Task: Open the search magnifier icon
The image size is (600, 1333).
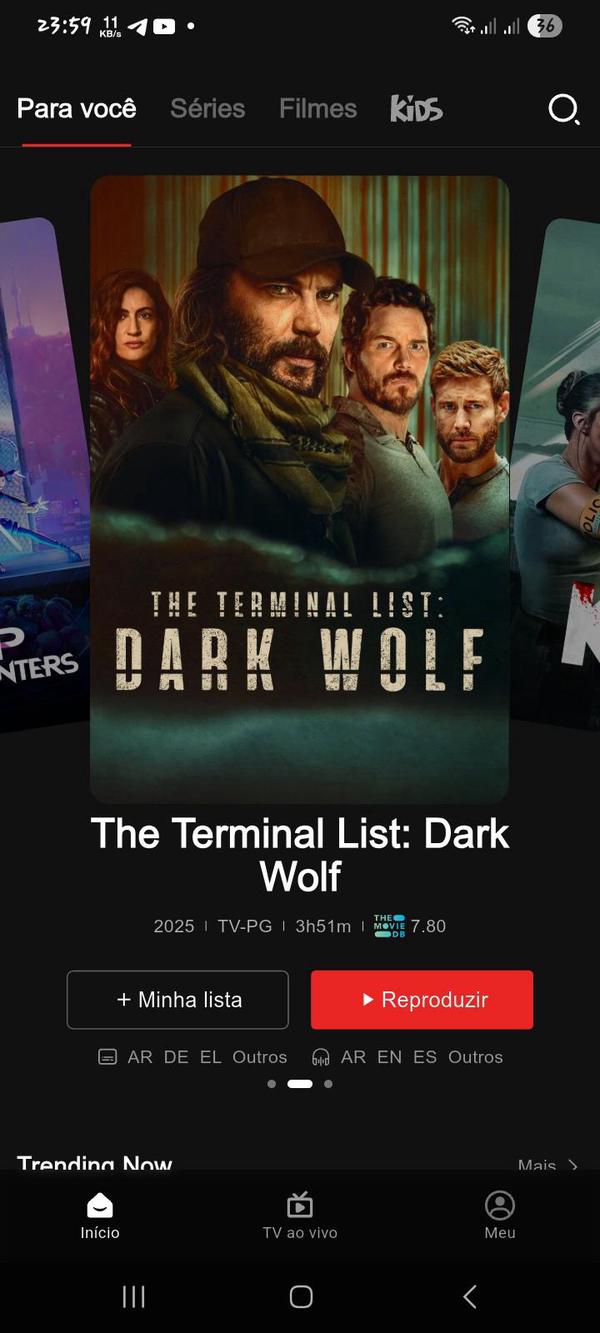Action: (x=564, y=109)
